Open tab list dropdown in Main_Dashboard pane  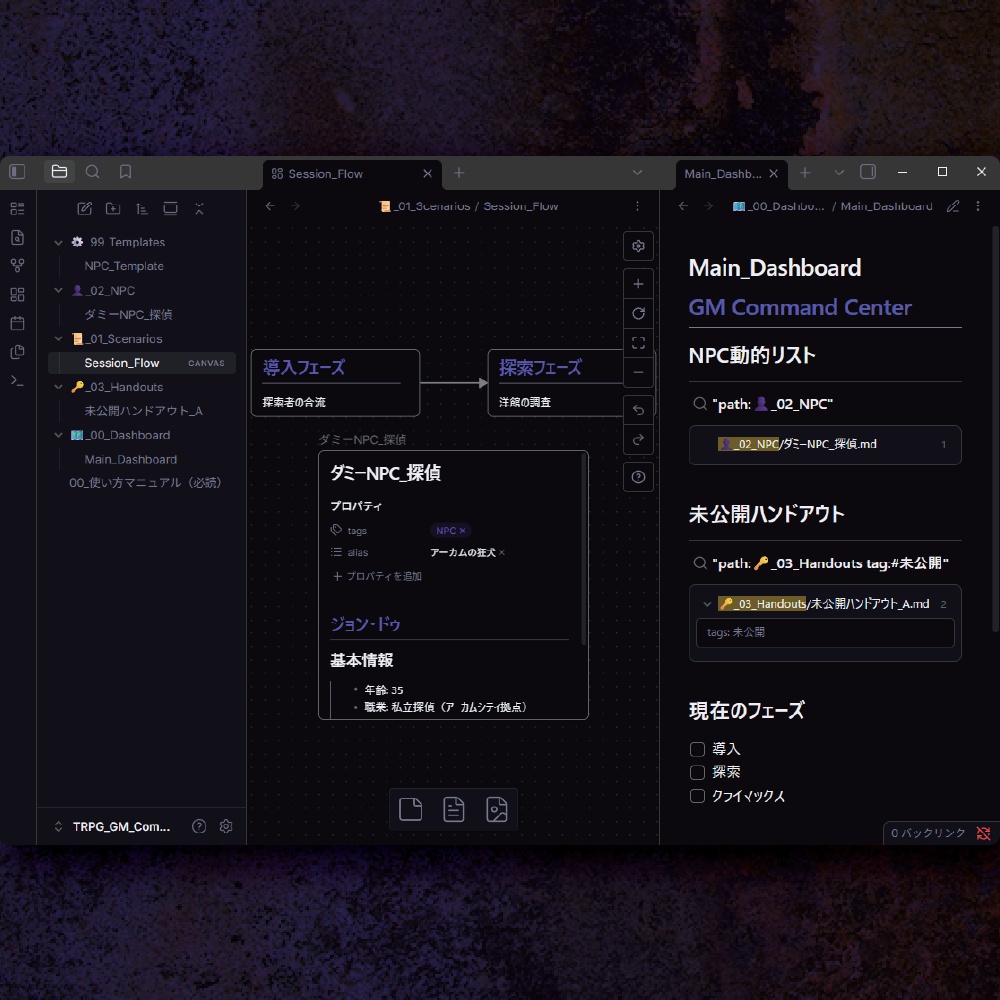(839, 173)
